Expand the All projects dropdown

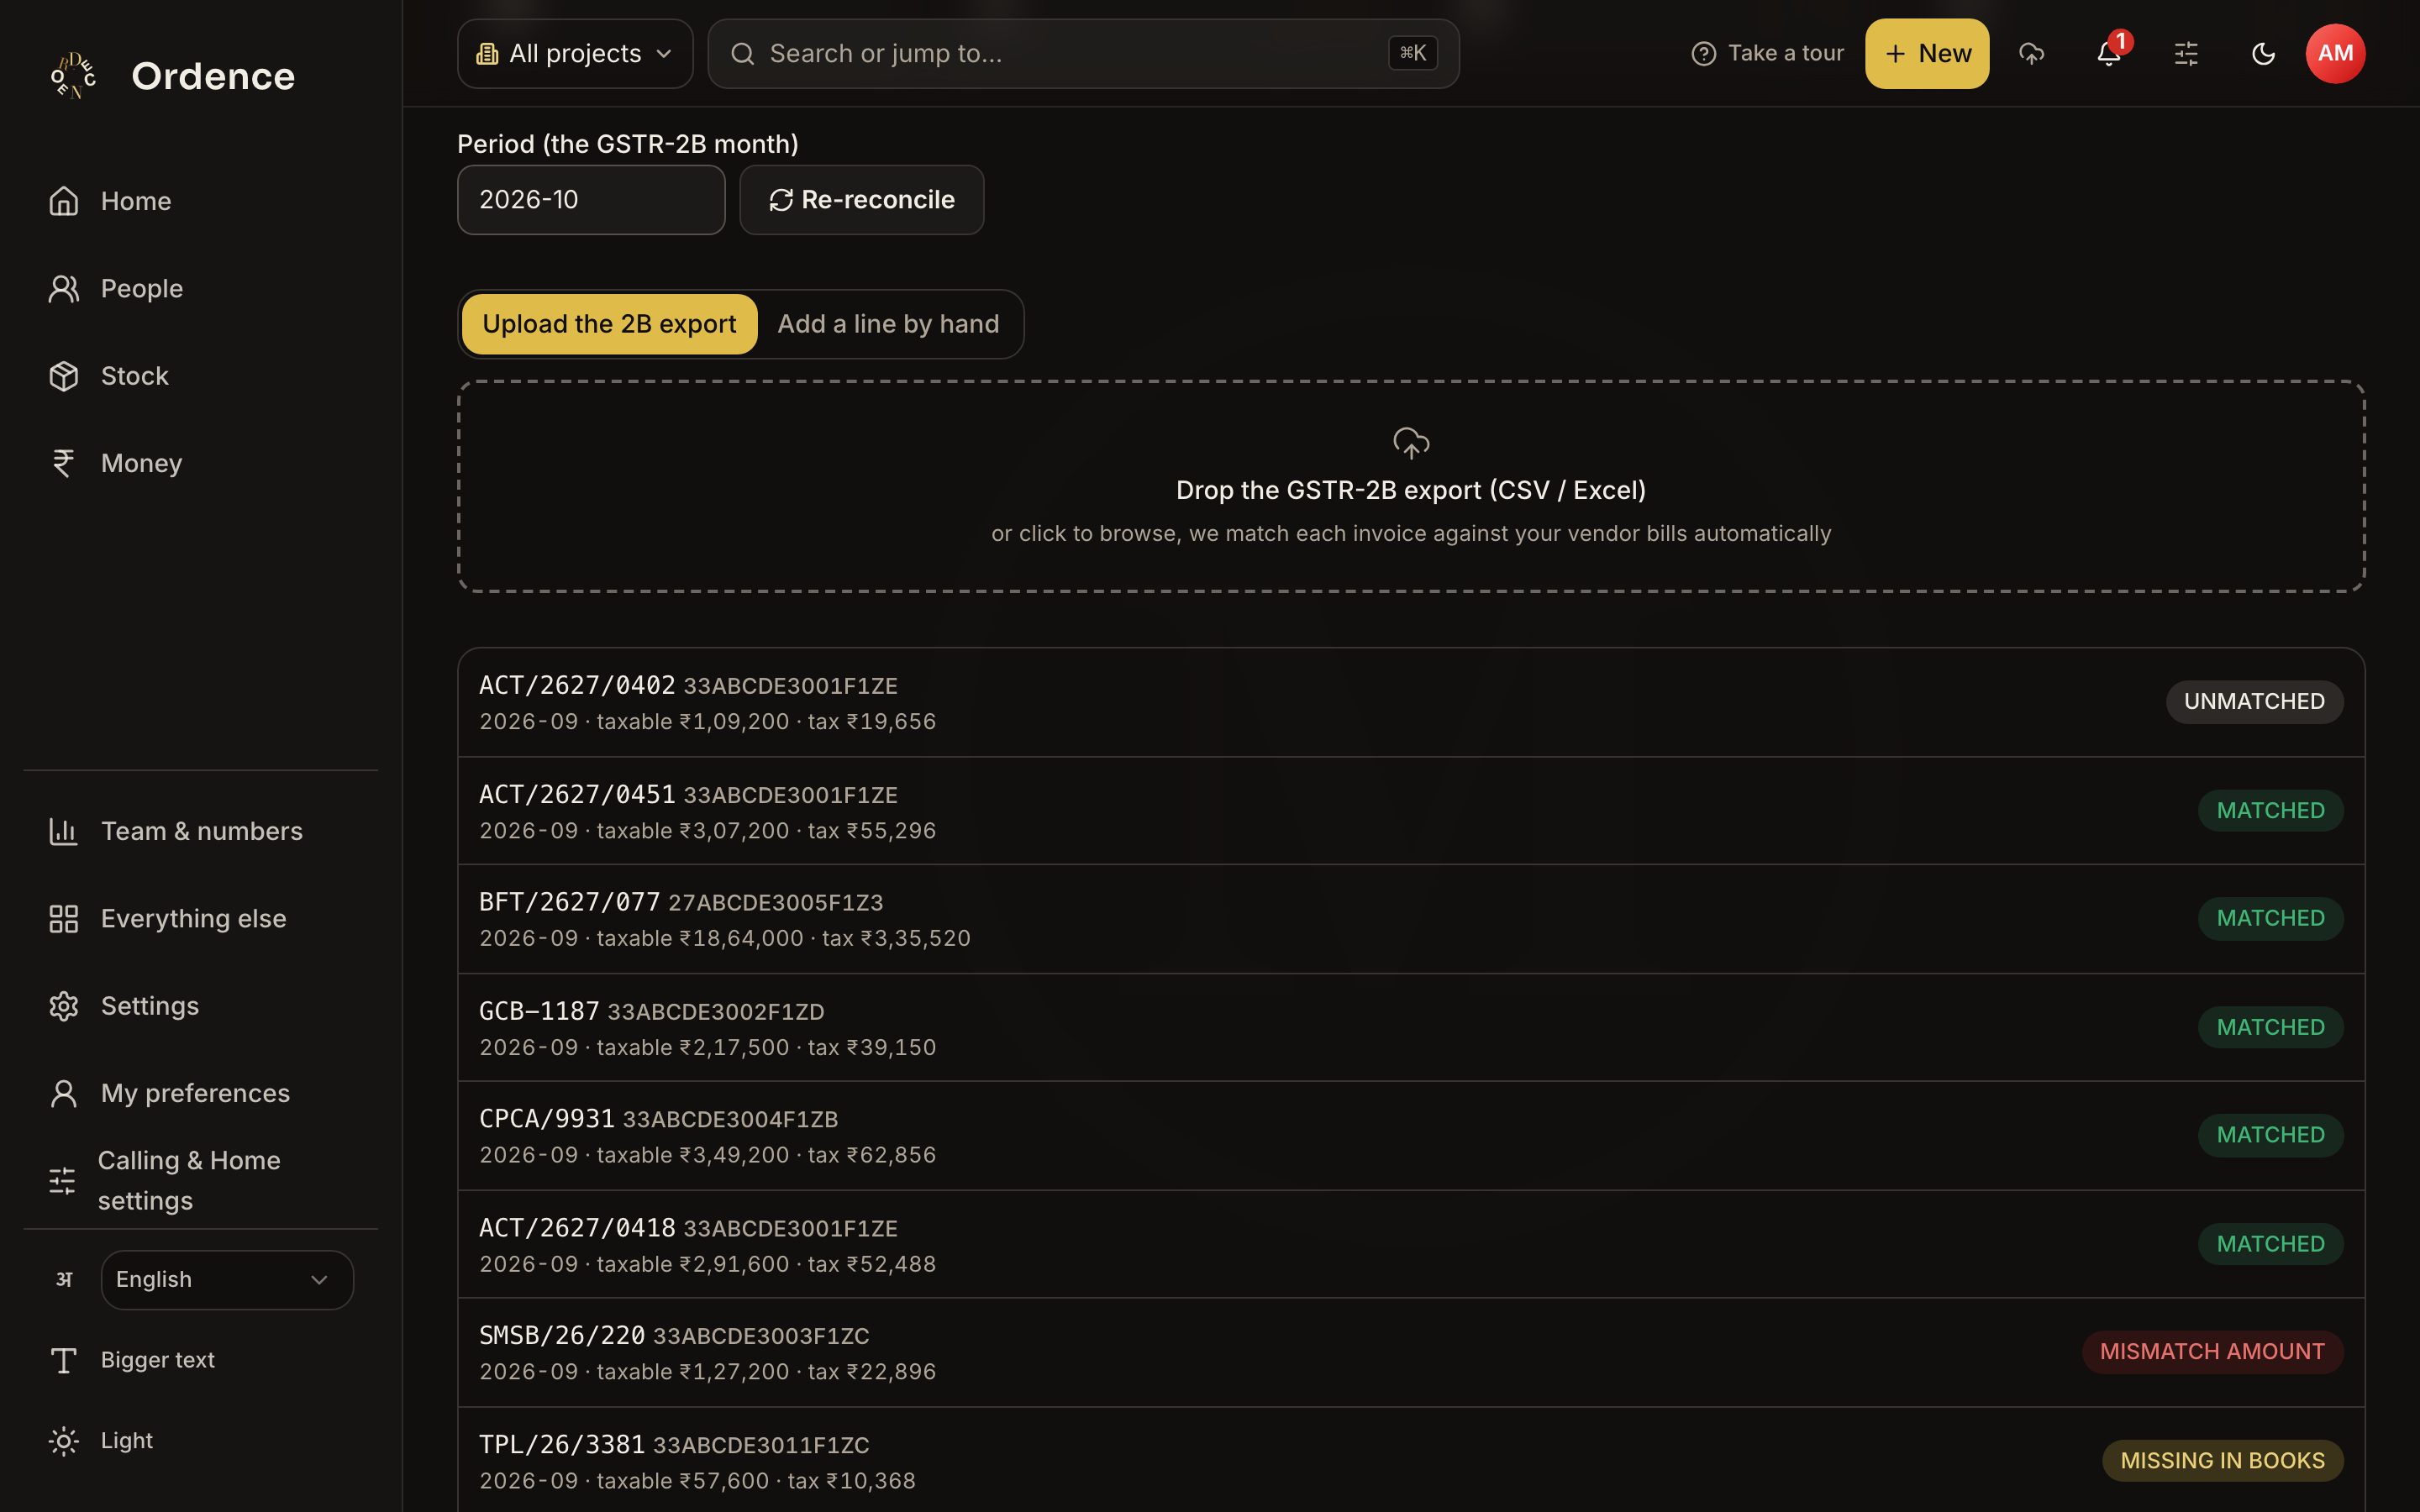point(575,53)
